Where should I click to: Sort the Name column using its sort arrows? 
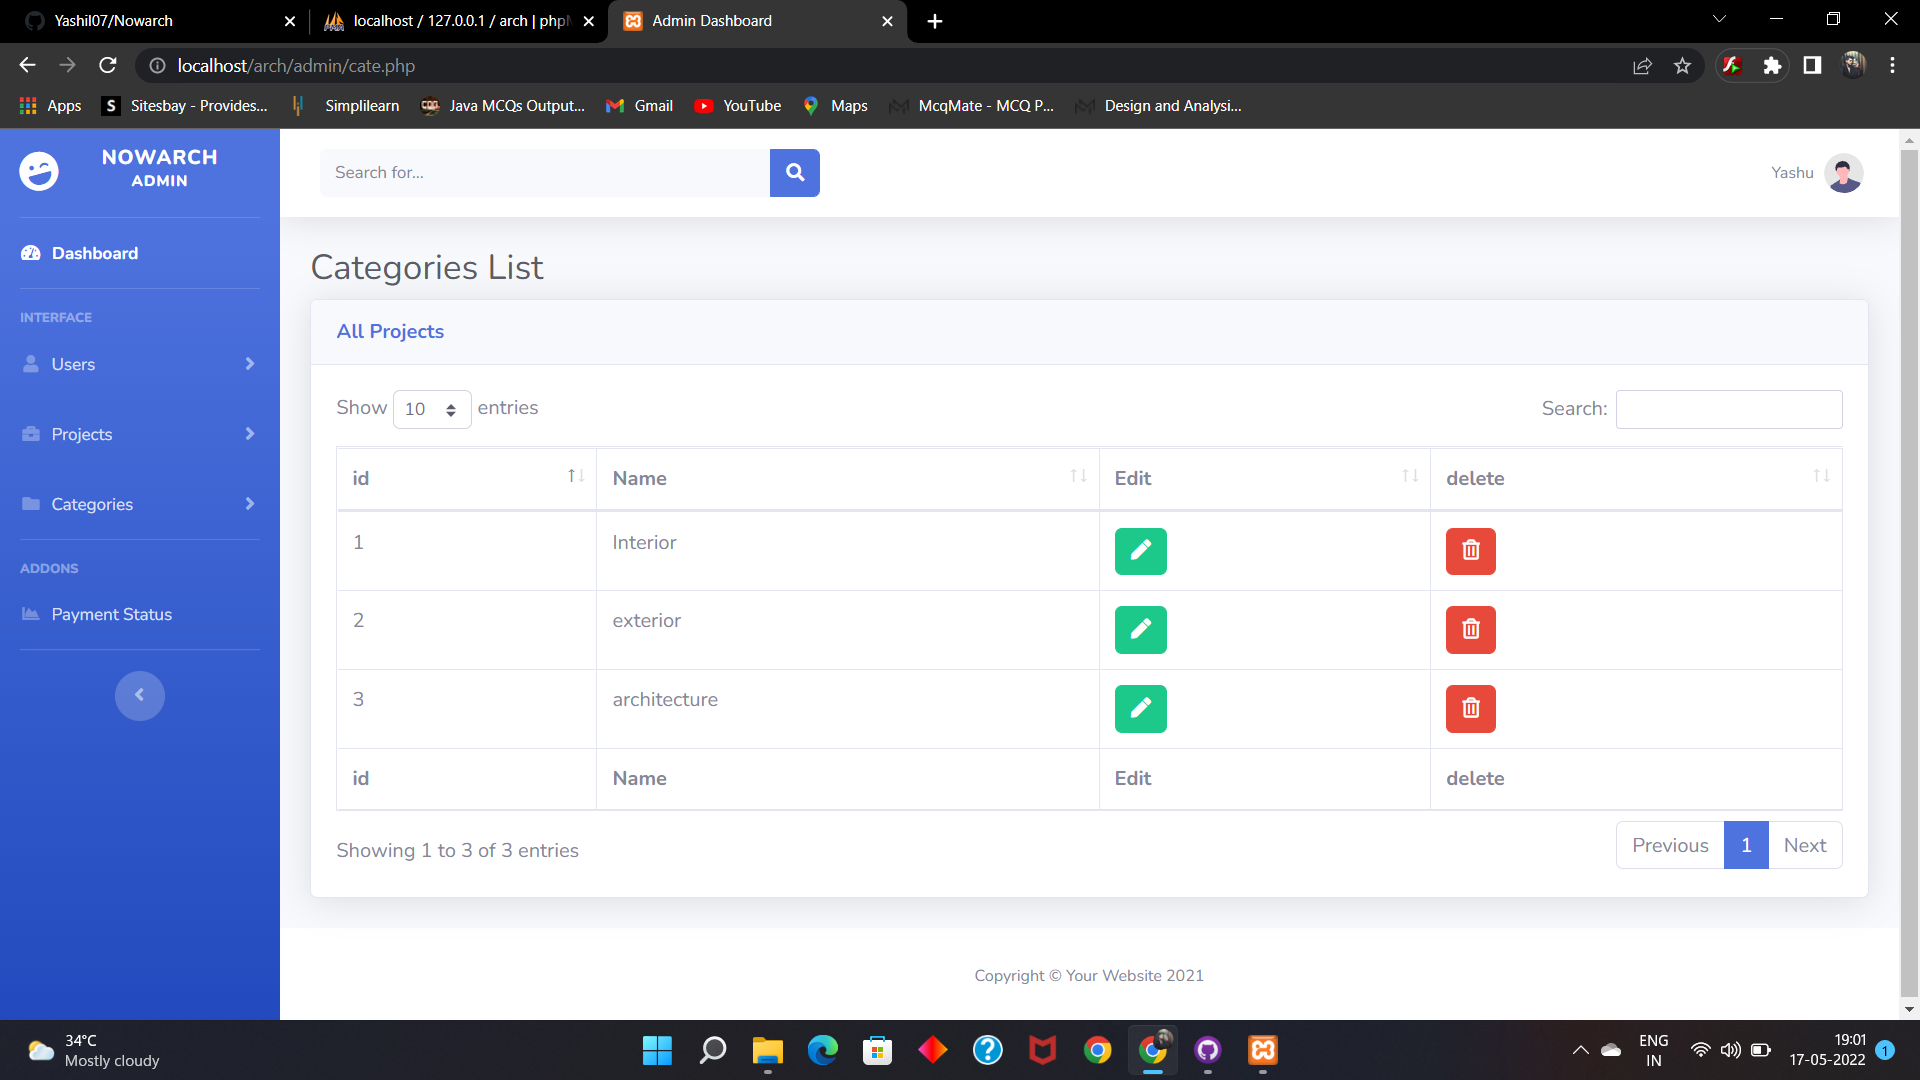tap(1078, 476)
